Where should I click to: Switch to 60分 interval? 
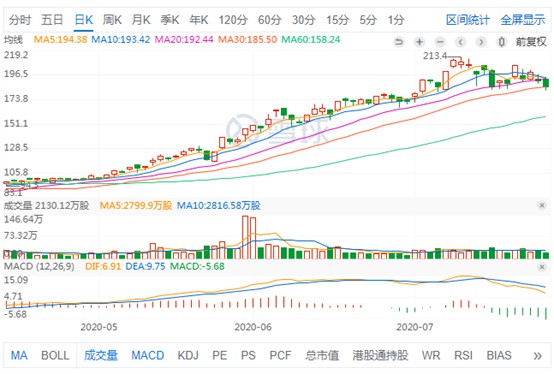click(x=270, y=20)
